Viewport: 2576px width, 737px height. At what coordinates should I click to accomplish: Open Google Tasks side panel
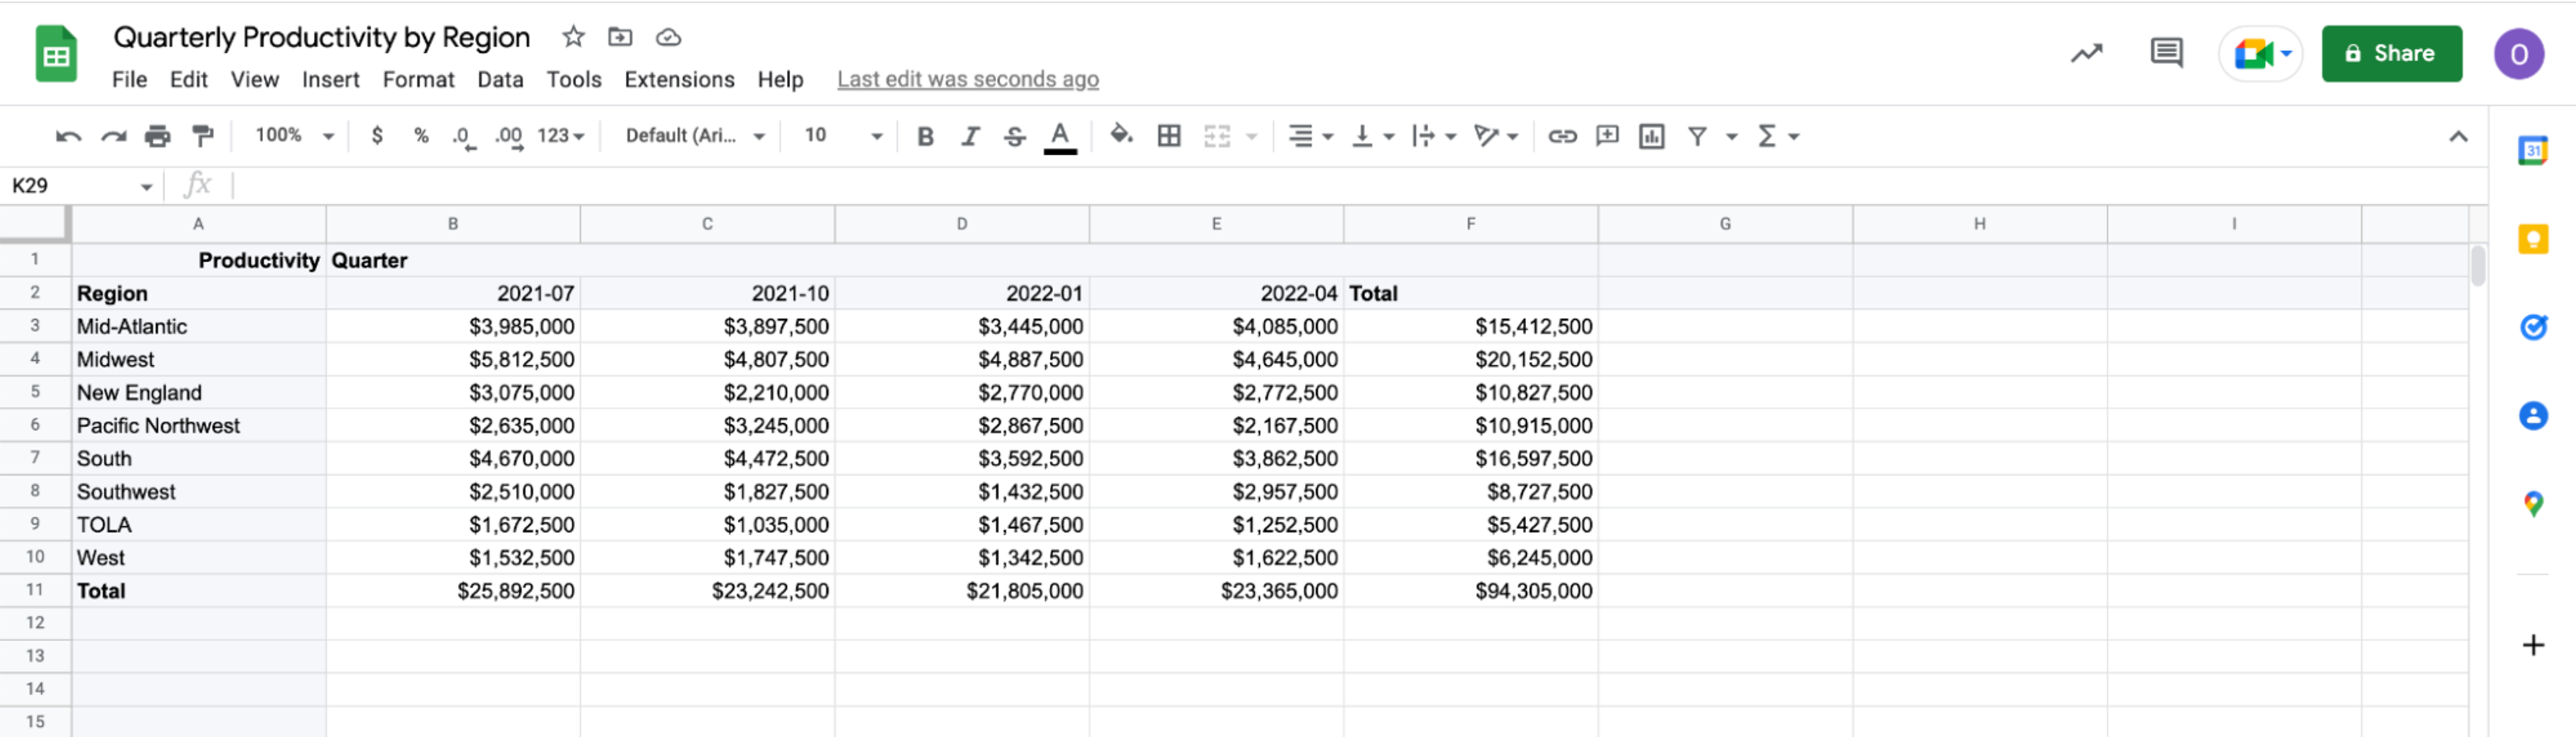click(x=2532, y=327)
